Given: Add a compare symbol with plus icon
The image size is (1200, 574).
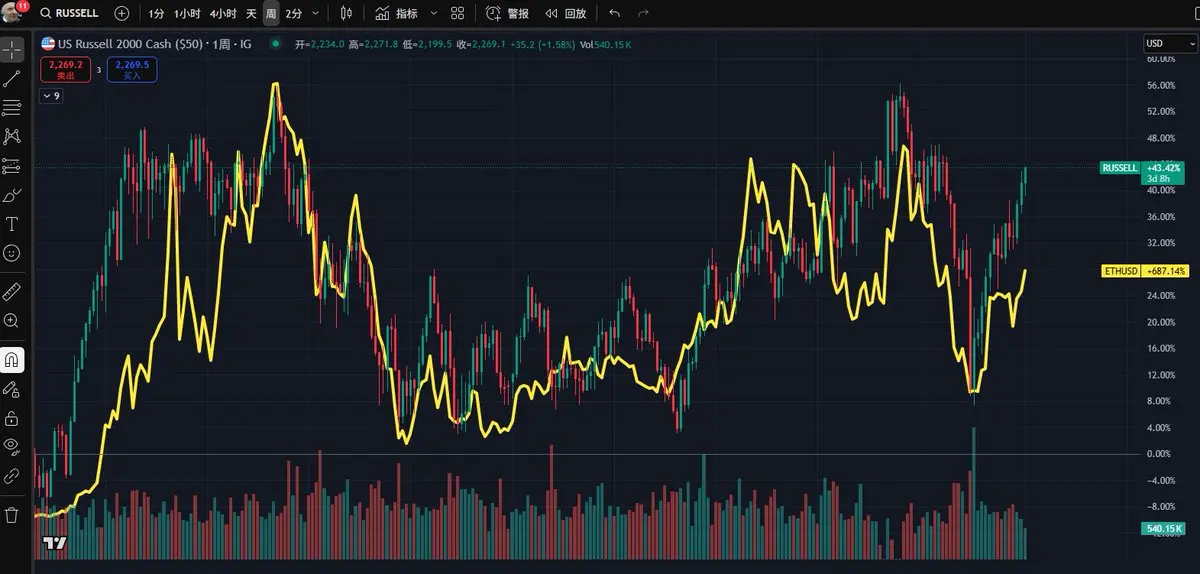Looking at the screenshot, I should pyautogui.click(x=122, y=14).
